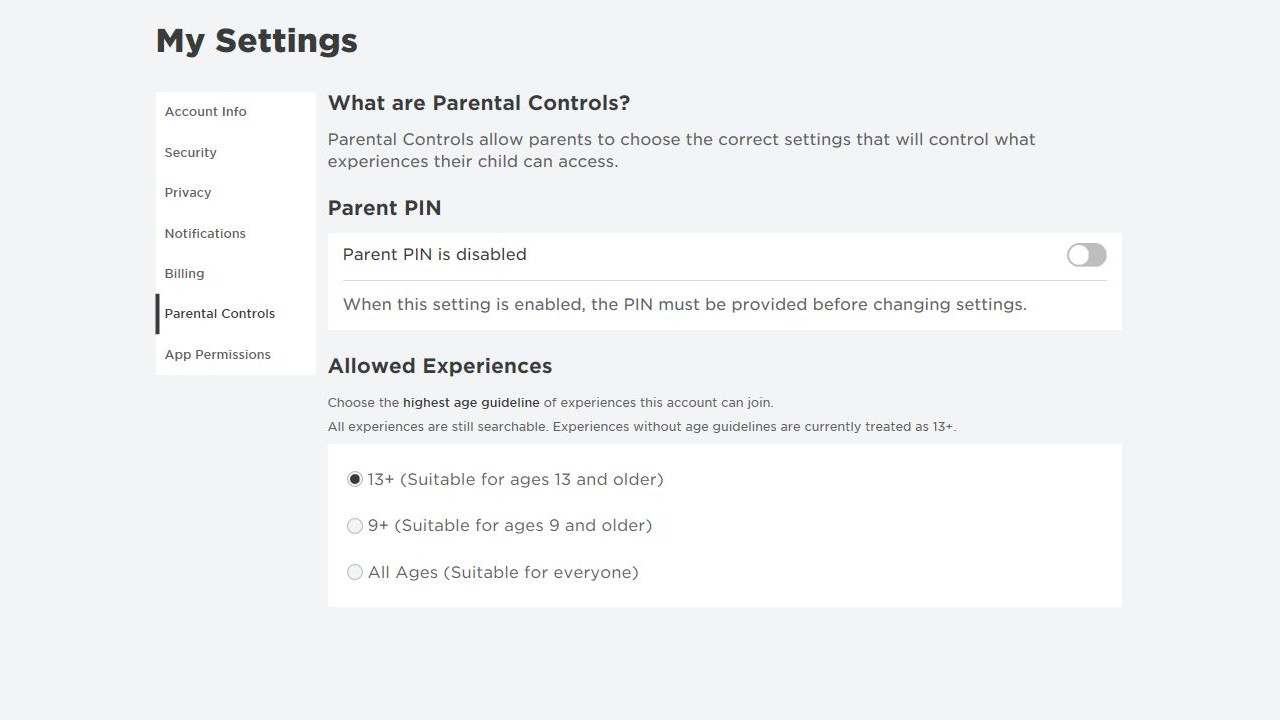1280x720 pixels.
Task: Open the App Permissions tab
Action: pyautogui.click(x=218, y=355)
